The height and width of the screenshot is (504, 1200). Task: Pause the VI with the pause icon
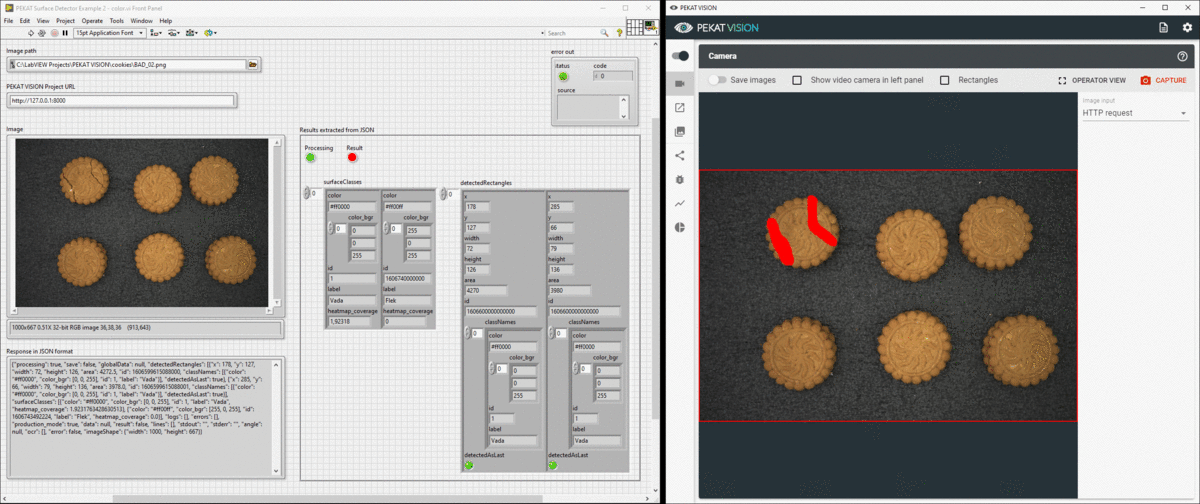[65, 33]
